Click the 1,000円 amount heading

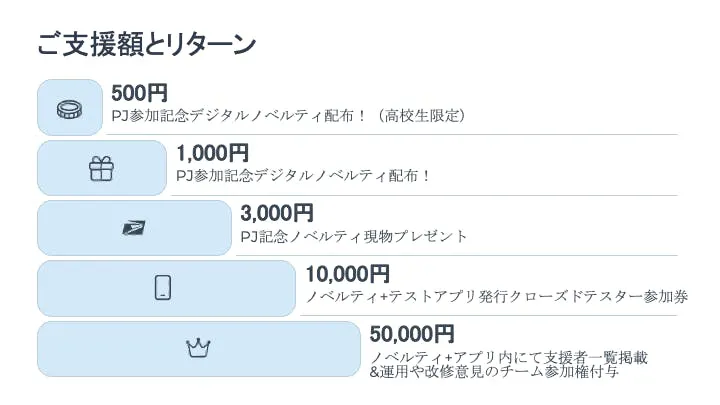pyautogui.click(x=212, y=154)
